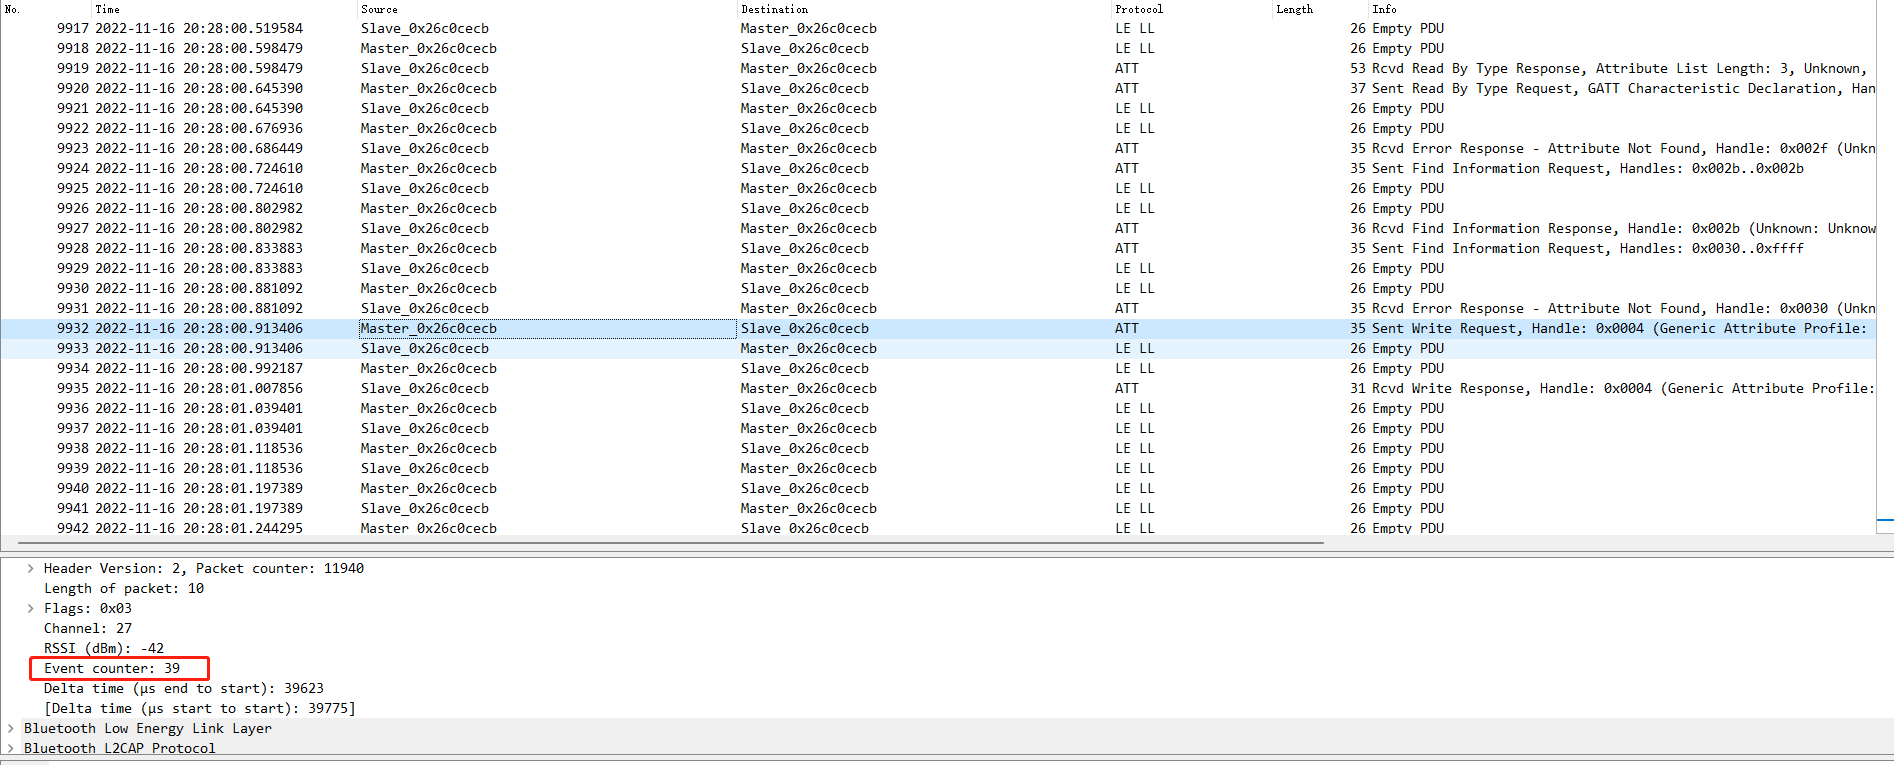Select packet 9941 row
Image resolution: width=1894 pixels, height=765 pixels.
pyautogui.click(x=938, y=508)
